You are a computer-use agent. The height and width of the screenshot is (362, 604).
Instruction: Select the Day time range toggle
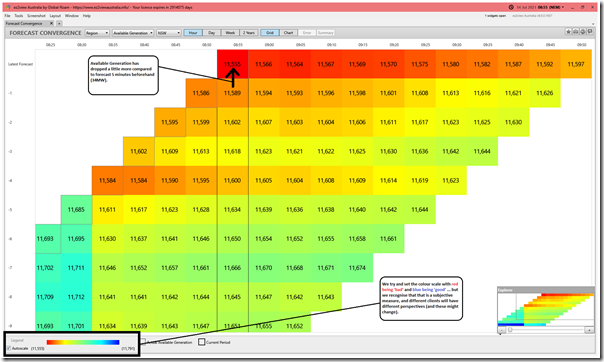(211, 33)
